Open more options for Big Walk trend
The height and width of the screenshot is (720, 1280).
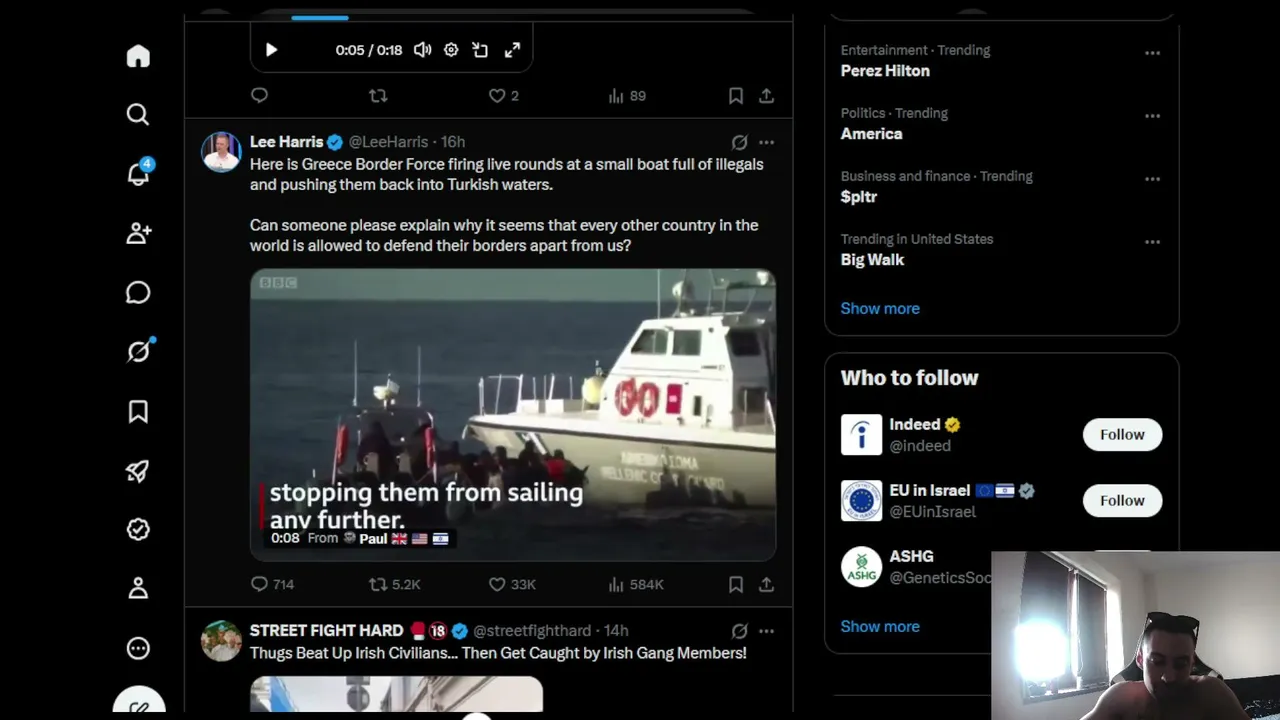pyautogui.click(x=1152, y=242)
